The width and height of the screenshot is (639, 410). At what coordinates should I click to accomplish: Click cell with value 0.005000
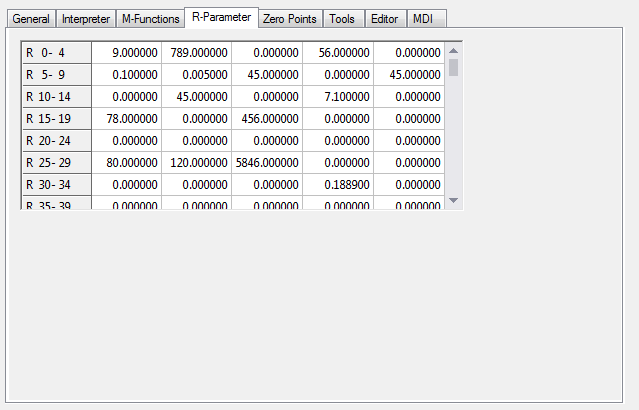[197, 75]
